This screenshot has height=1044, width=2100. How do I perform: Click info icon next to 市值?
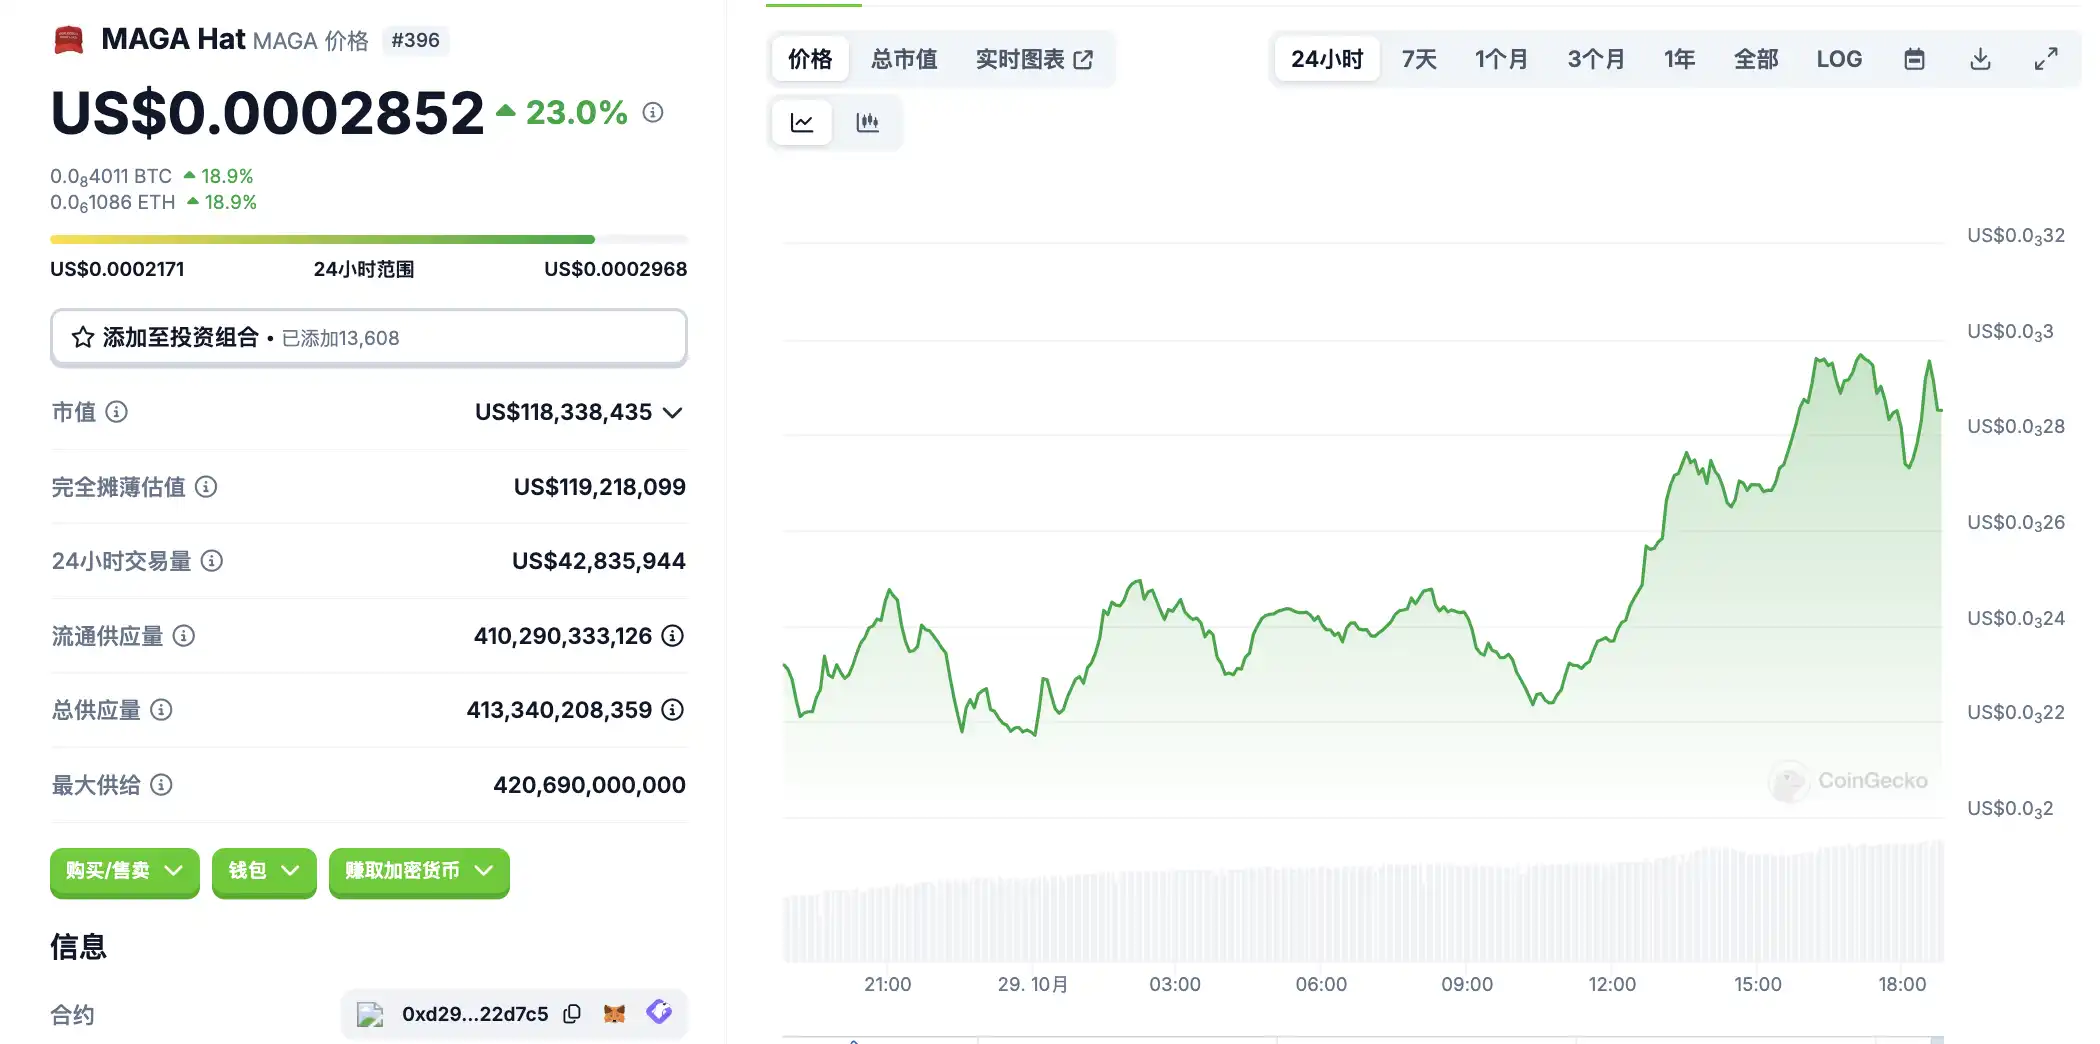pos(117,412)
